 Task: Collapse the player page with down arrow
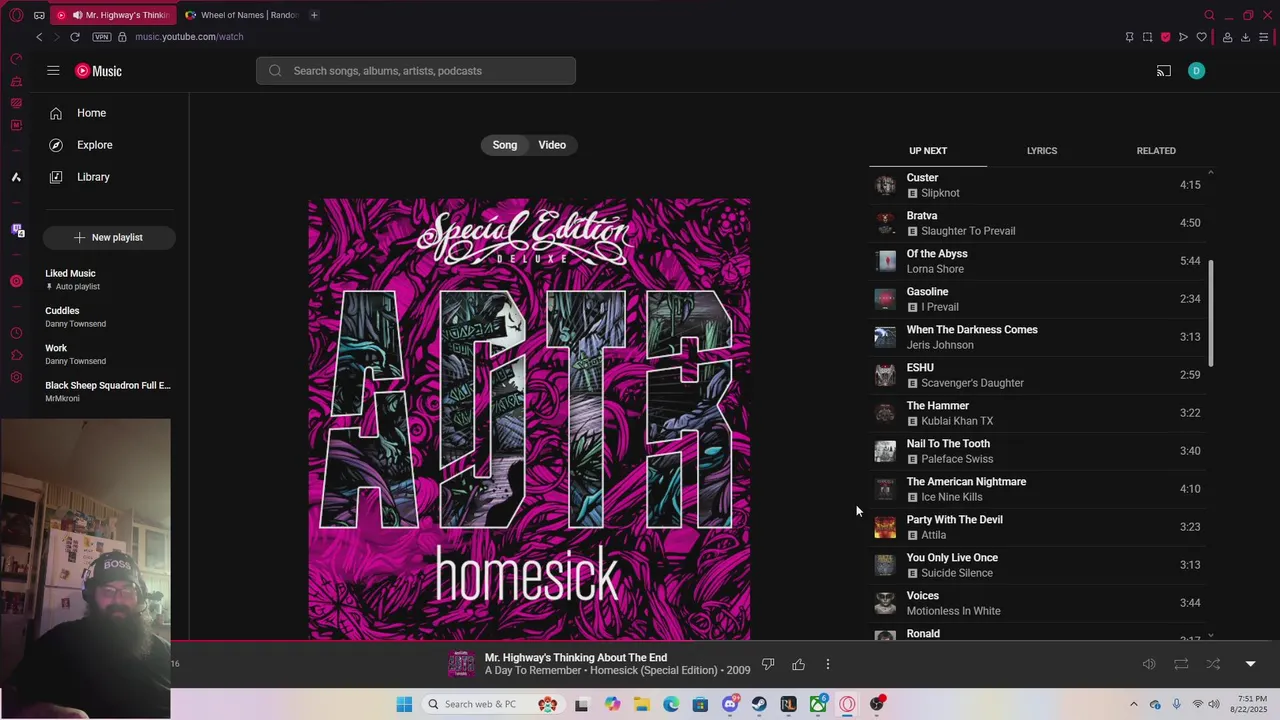pos(1250,664)
